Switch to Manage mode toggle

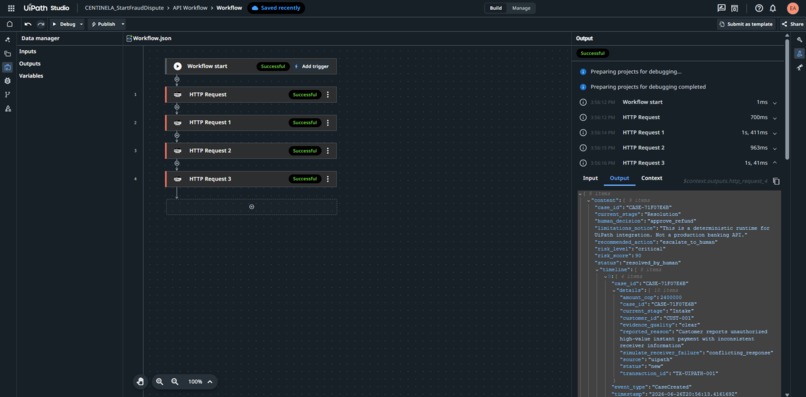[x=521, y=8]
